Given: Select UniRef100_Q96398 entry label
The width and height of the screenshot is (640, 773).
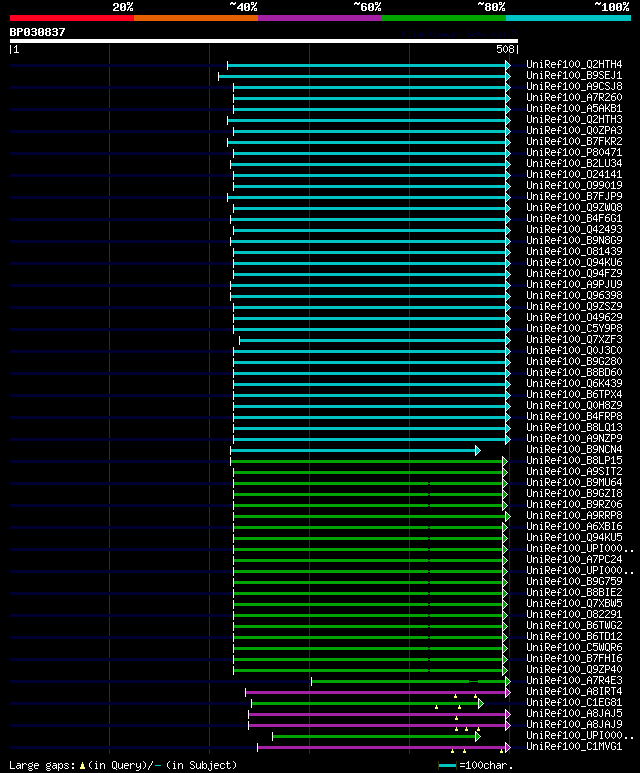Looking at the screenshot, I should [574, 295].
